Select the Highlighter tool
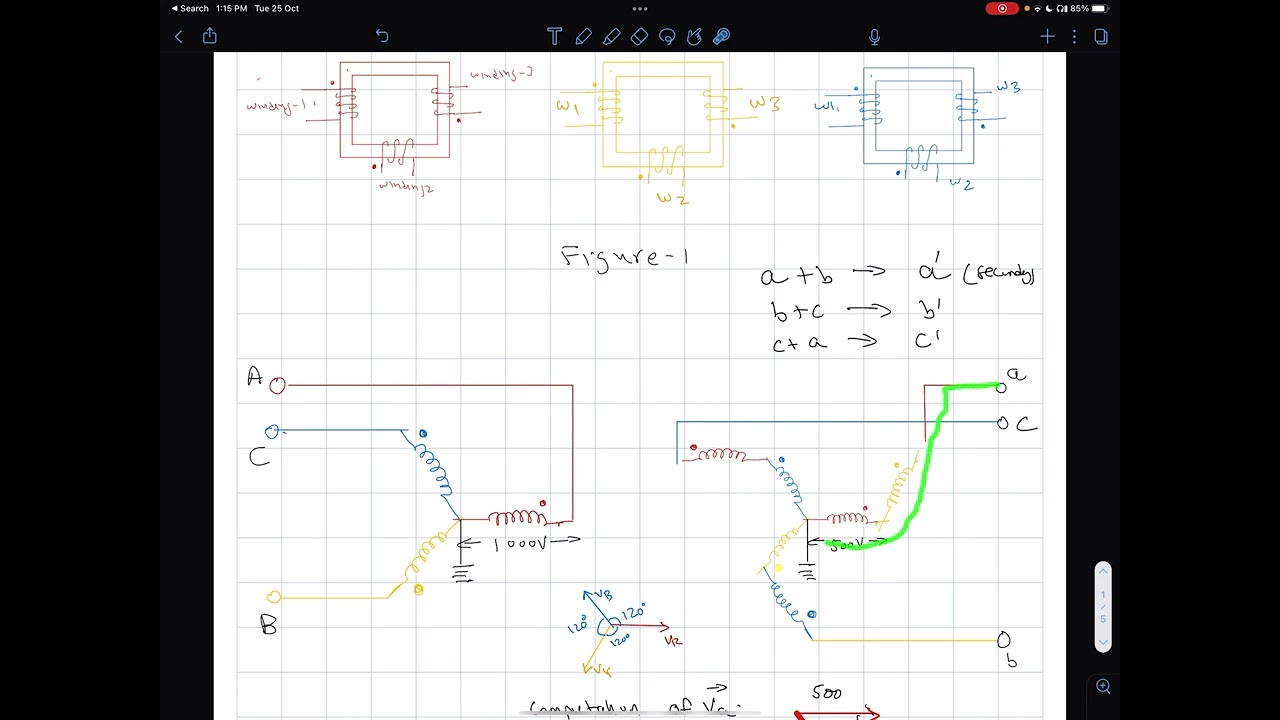This screenshot has width=1280, height=720. [x=611, y=37]
